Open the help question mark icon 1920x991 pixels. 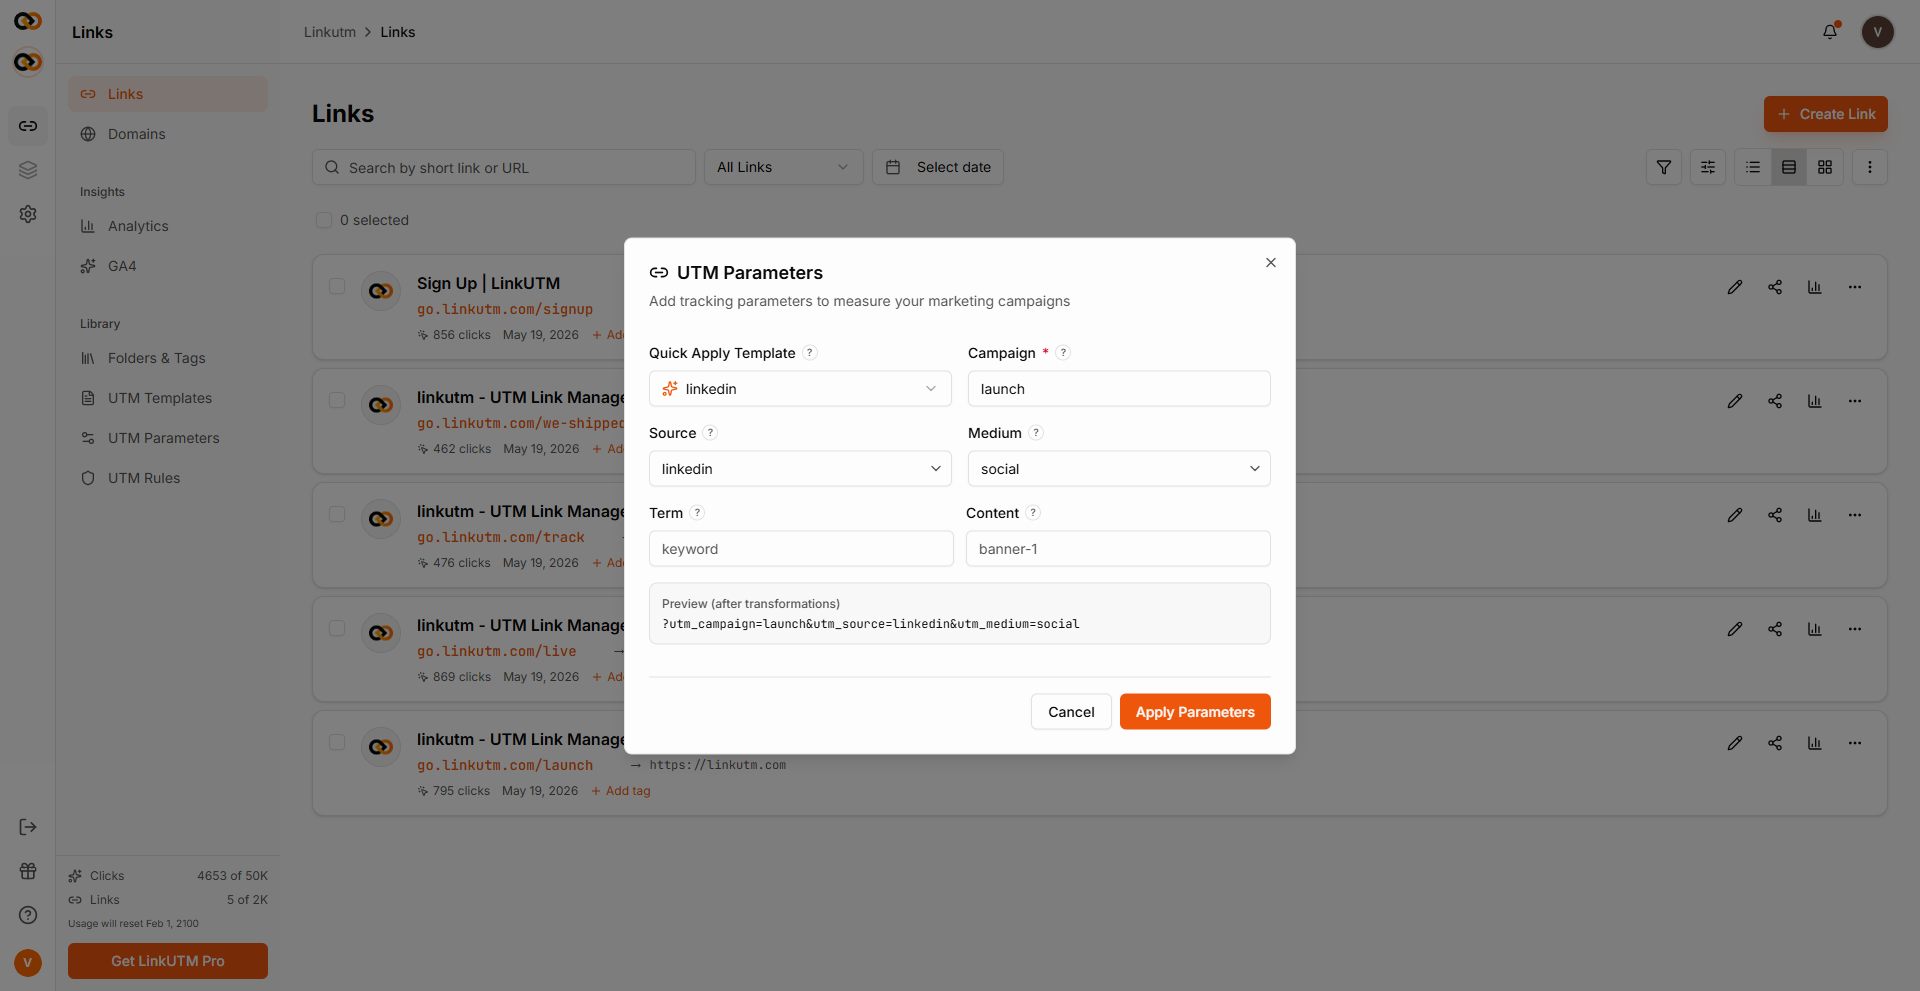(28, 915)
